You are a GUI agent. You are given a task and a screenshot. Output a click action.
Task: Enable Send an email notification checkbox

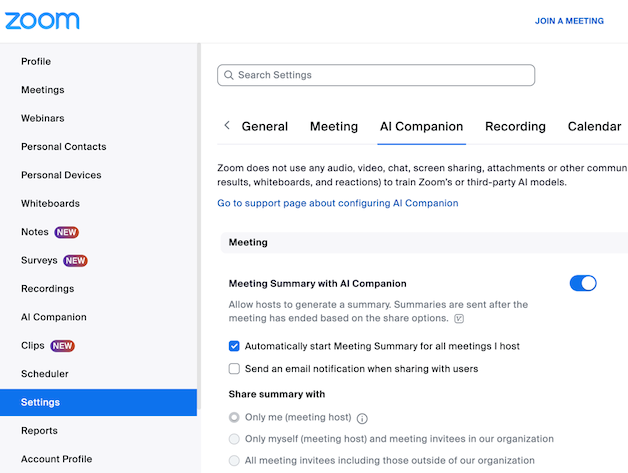(234, 369)
